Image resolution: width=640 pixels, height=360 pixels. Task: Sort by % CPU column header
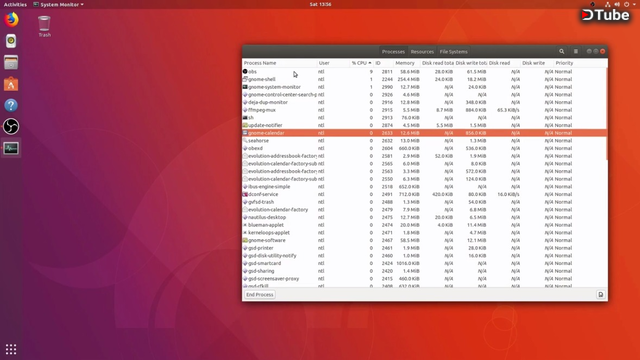point(362,63)
